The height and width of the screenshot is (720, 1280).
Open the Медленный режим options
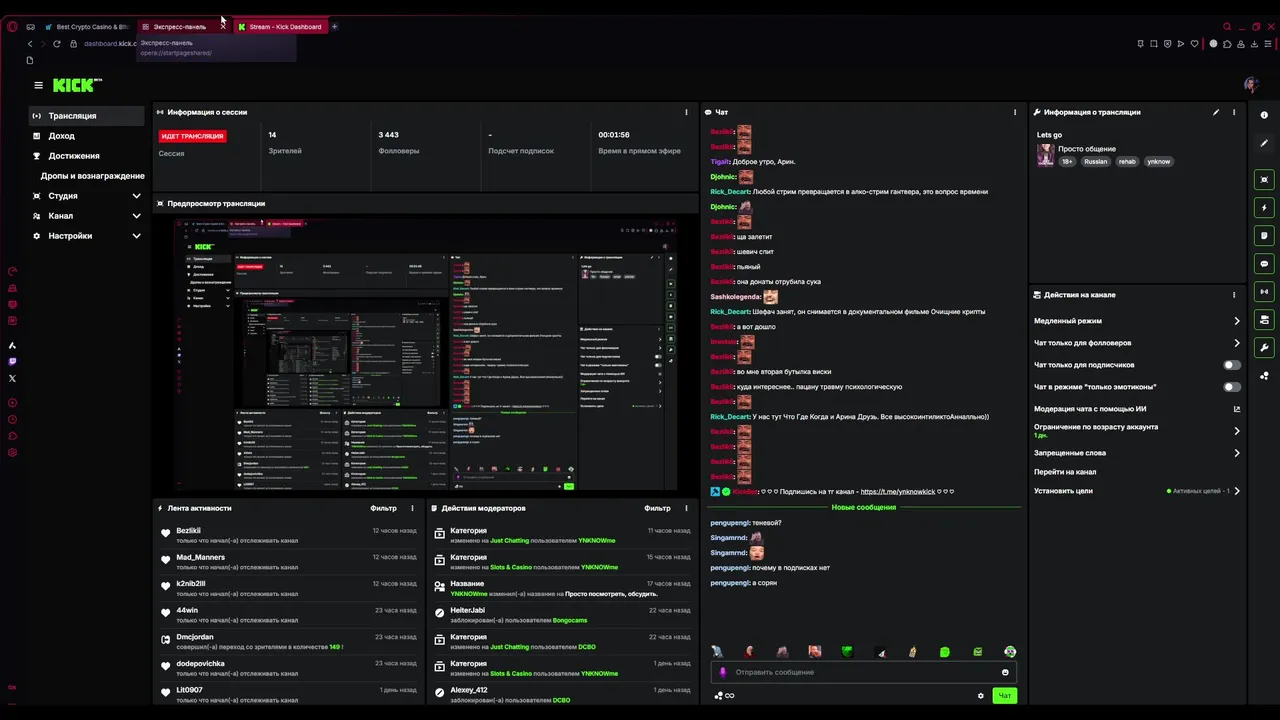1137,321
